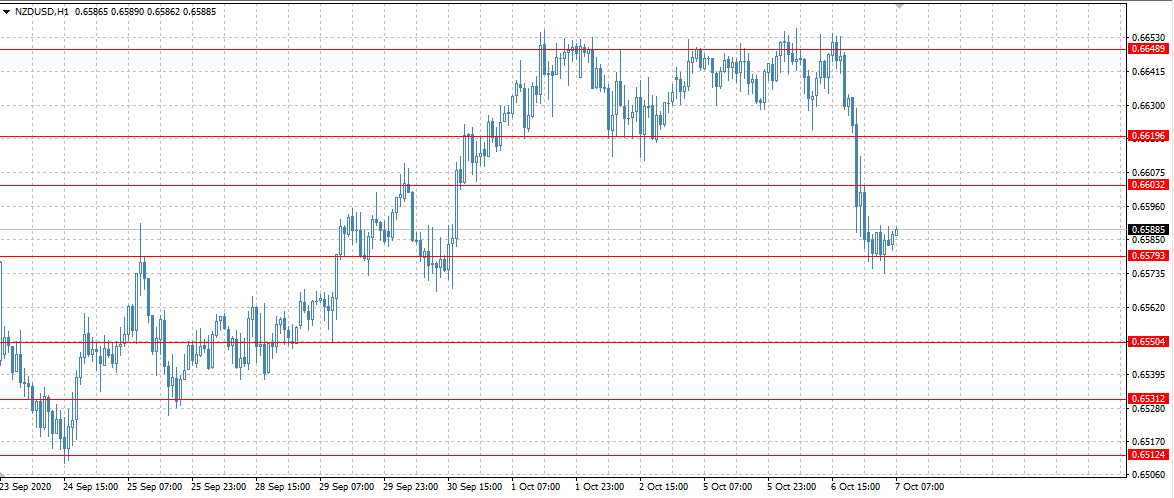
Task: Click the 6 Oct 15:00 time label
Action: pos(857,487)
